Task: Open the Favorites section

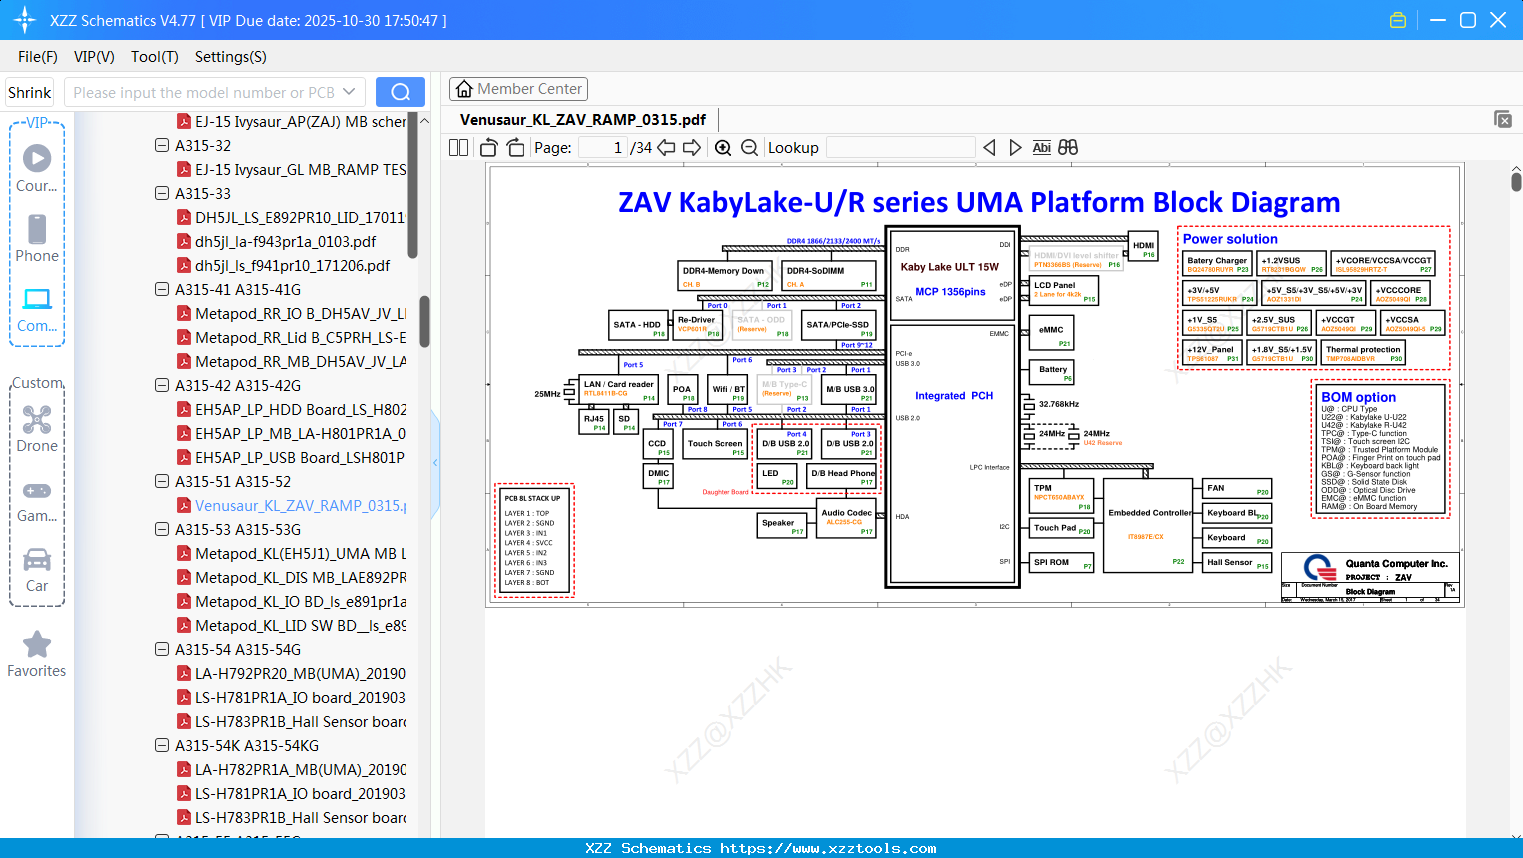Action: pos(37,655)
